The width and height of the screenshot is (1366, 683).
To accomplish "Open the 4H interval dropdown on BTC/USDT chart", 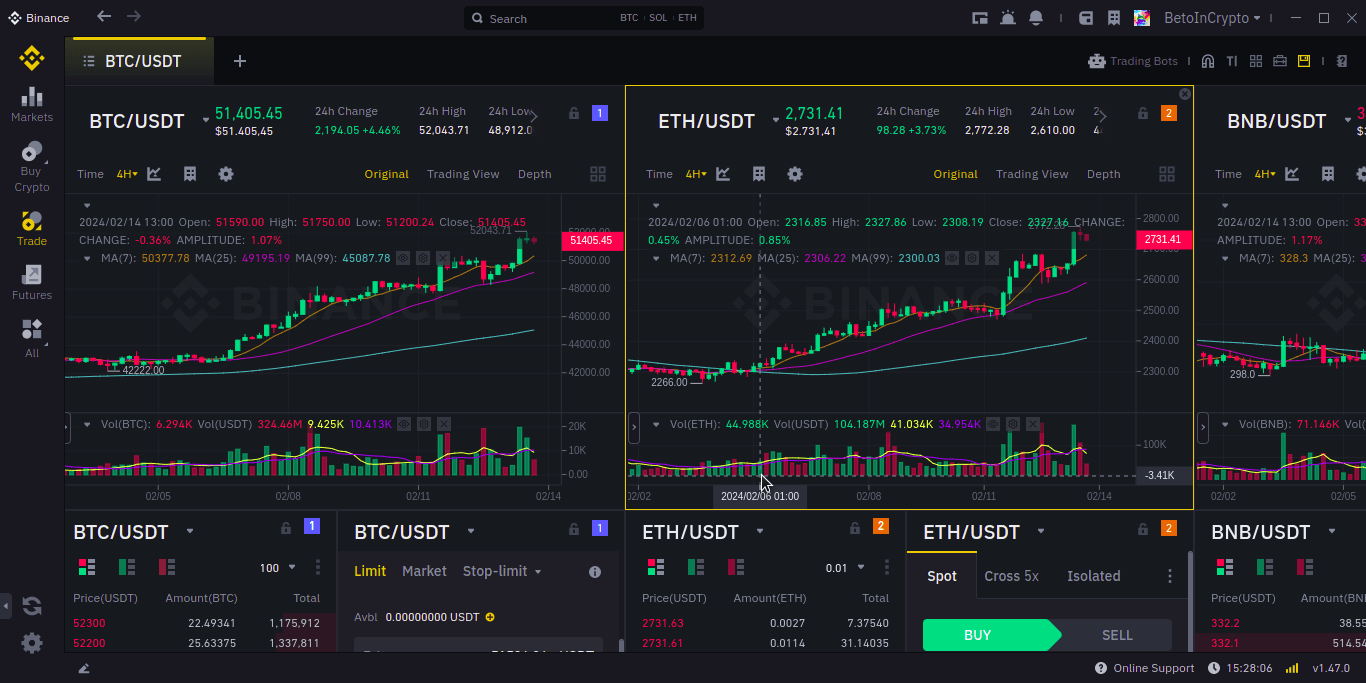I will point(127,174).
